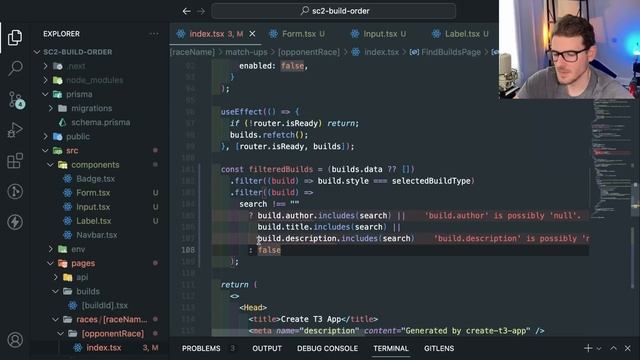Click breadcrumb FindBuildsPage symbol
The image size is (640, 360).
pos(445,52)
